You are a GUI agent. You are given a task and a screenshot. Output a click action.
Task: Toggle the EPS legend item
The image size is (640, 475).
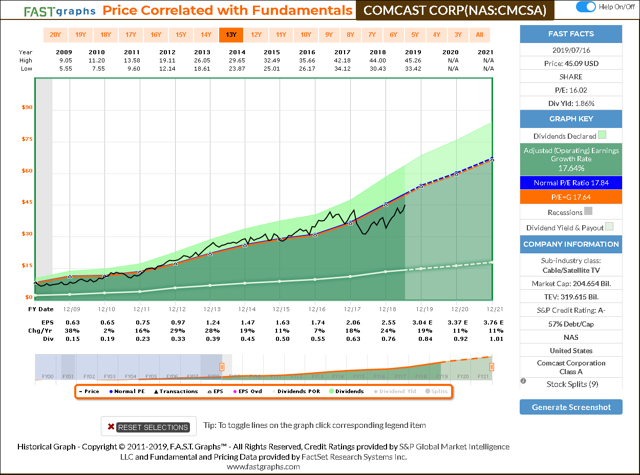tap(216, 391)
